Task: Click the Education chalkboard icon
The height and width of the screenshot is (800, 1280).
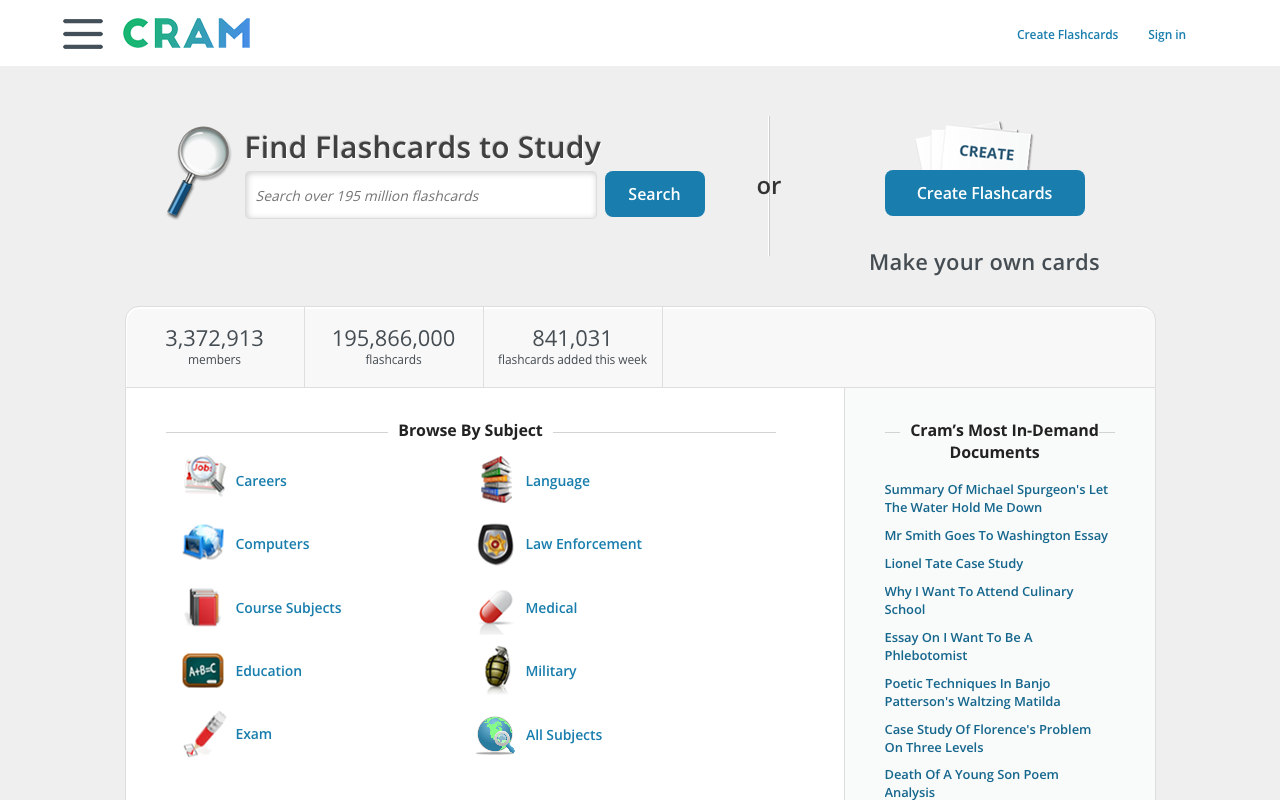Action: 203,670
